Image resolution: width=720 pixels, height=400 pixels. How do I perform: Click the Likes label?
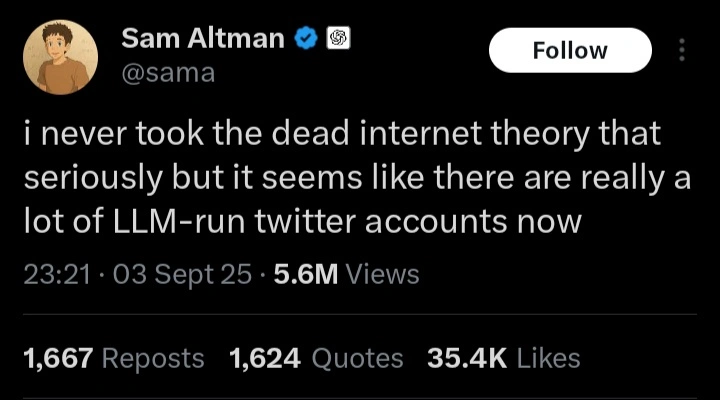tap(546, 358)
